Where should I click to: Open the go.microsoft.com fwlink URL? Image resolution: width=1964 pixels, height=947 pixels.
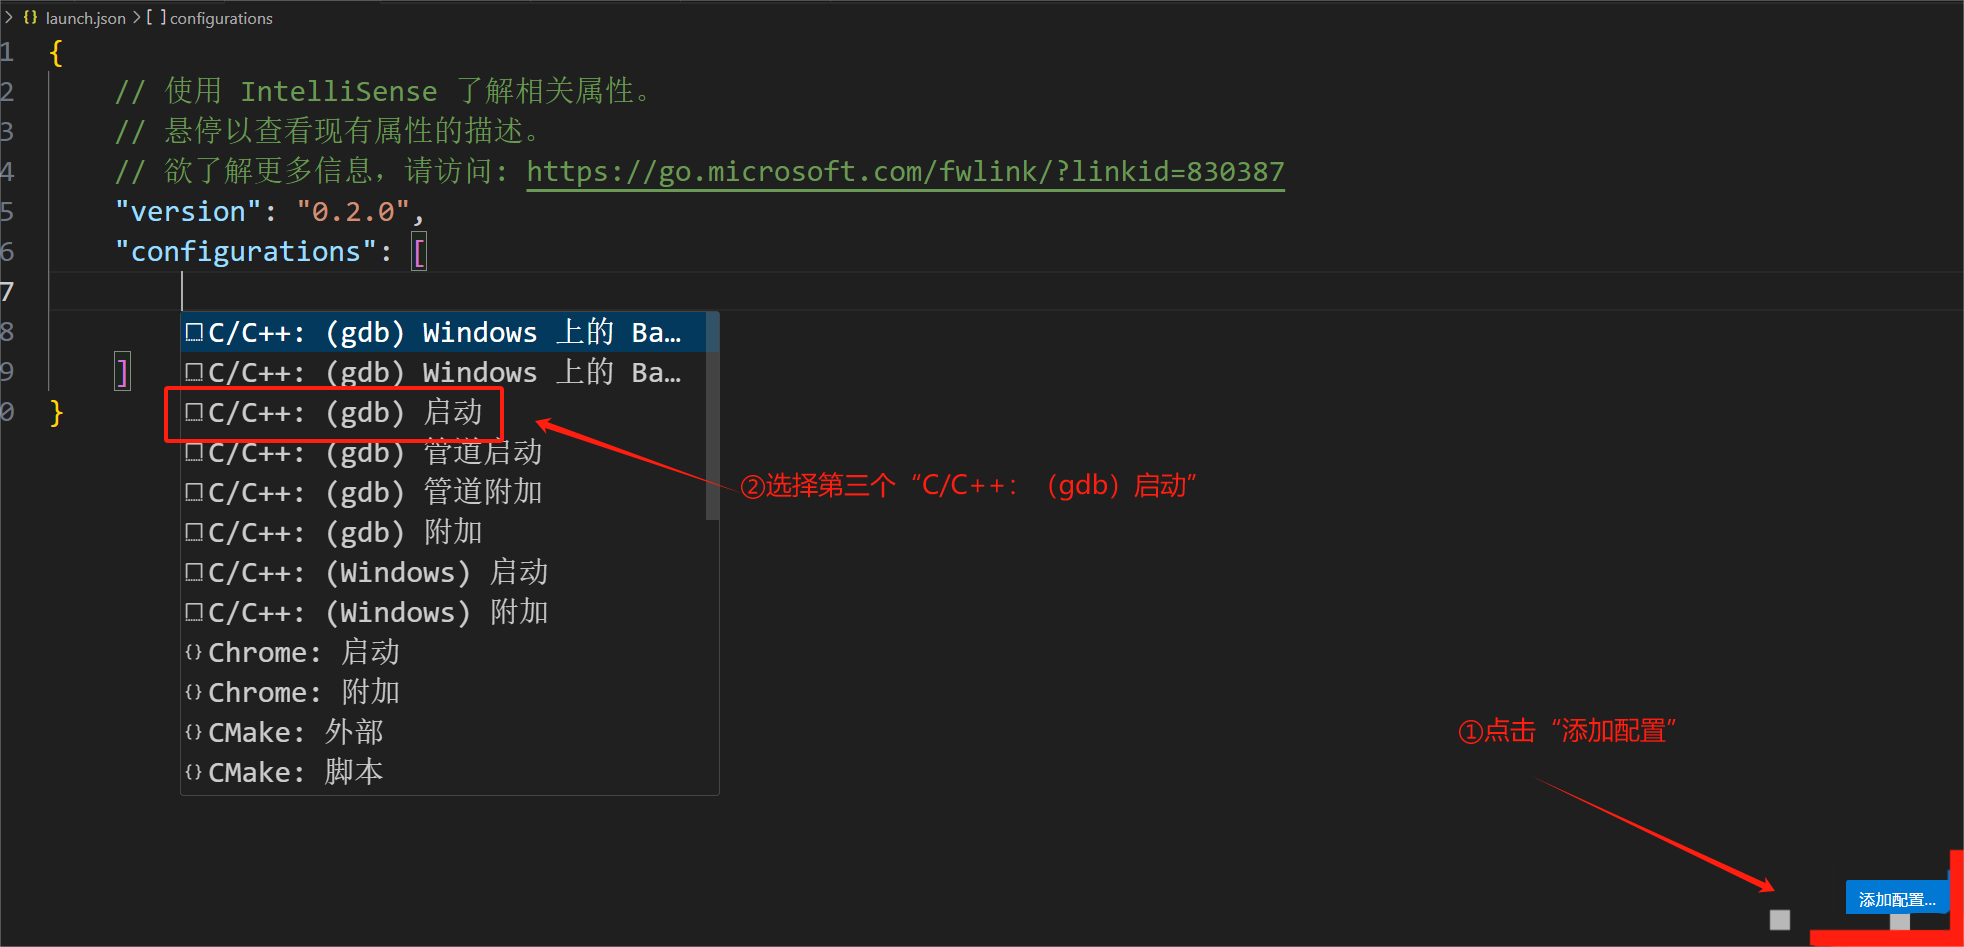pyautogui.click(x=905, y=172)
